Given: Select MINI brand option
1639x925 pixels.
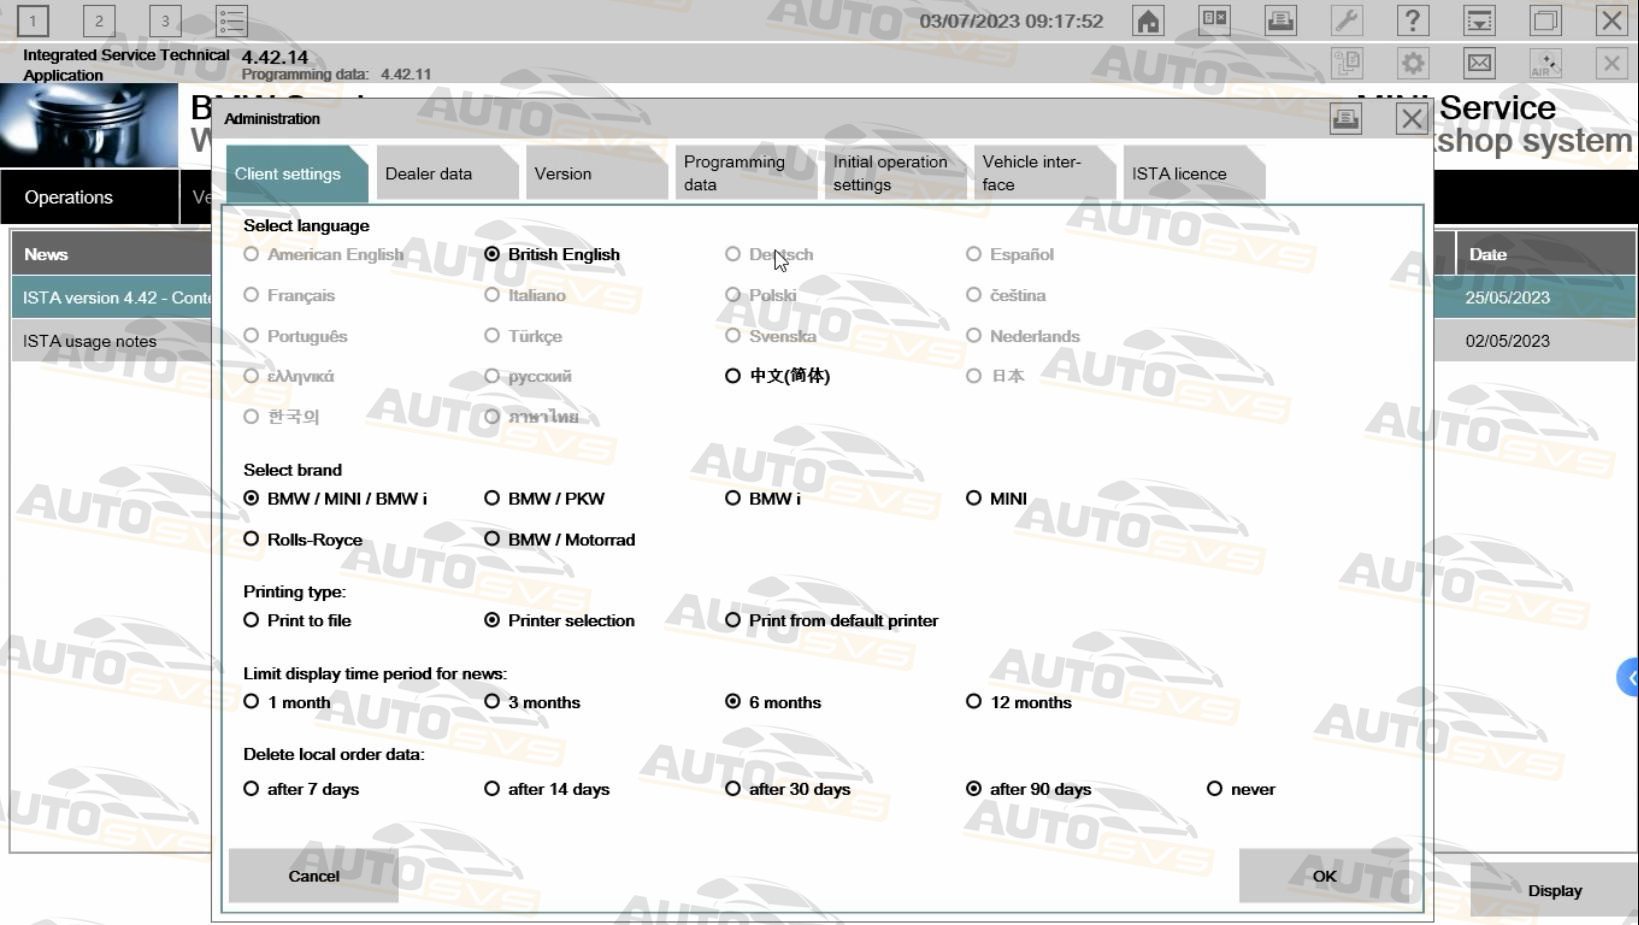Looking at the screenshot, I should point(996,498).
